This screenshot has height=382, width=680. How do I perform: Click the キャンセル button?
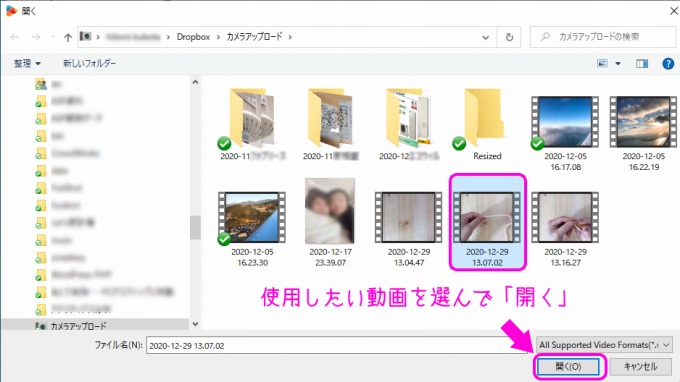coord(641,367)
